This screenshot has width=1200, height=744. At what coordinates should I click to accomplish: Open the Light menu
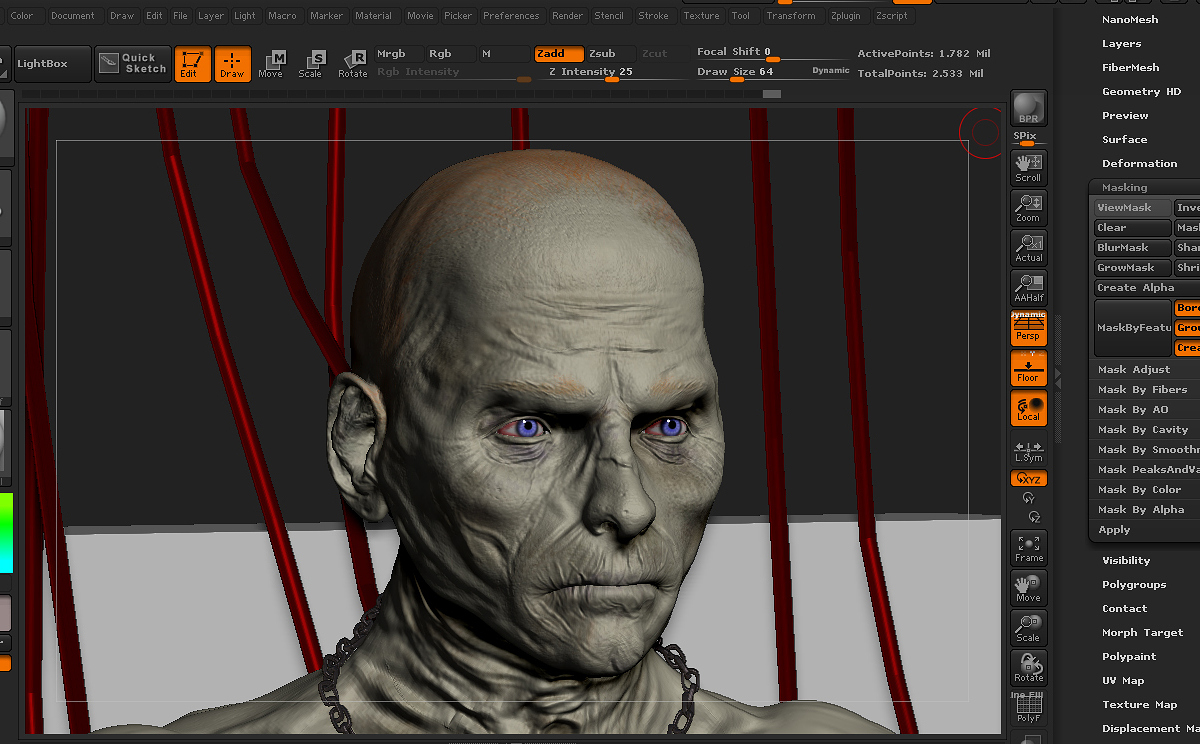coord(245,16)
